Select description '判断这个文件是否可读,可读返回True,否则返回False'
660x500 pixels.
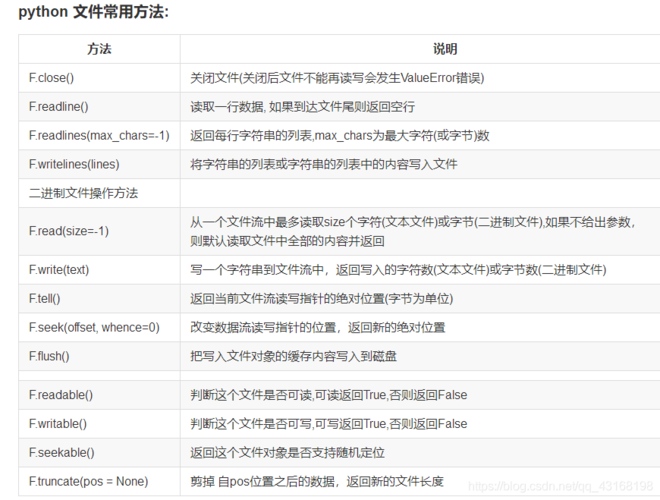(x=329, y=395)
